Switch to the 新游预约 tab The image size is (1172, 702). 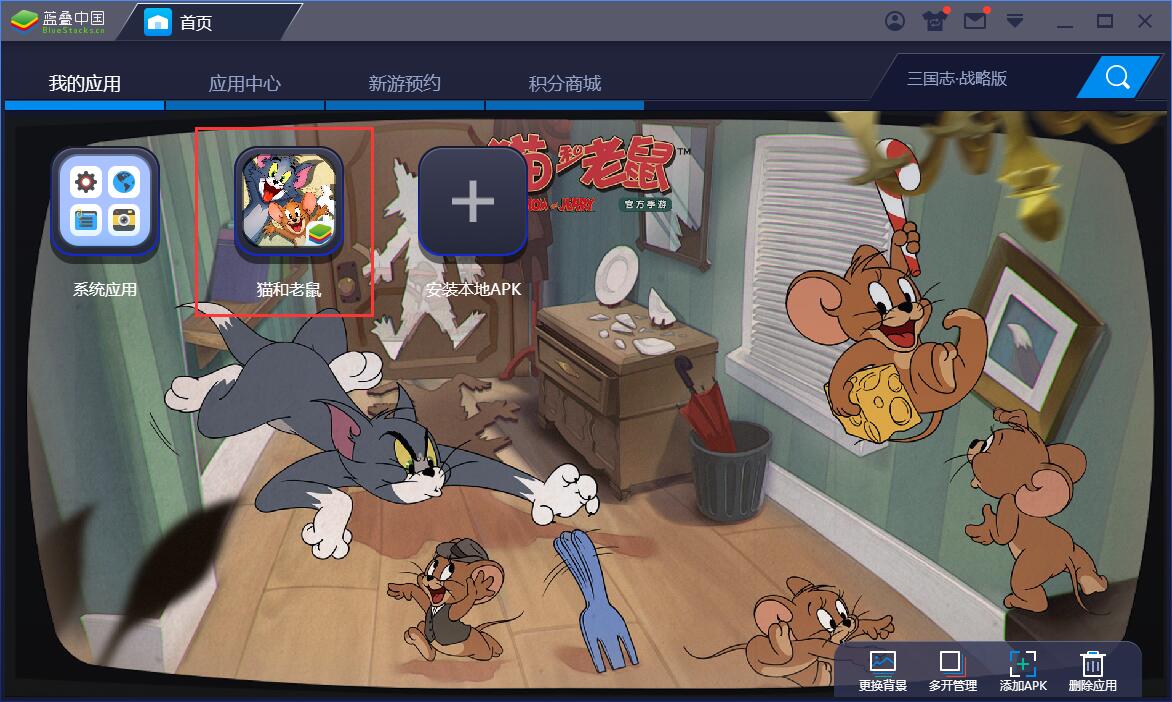click(406, 84)
